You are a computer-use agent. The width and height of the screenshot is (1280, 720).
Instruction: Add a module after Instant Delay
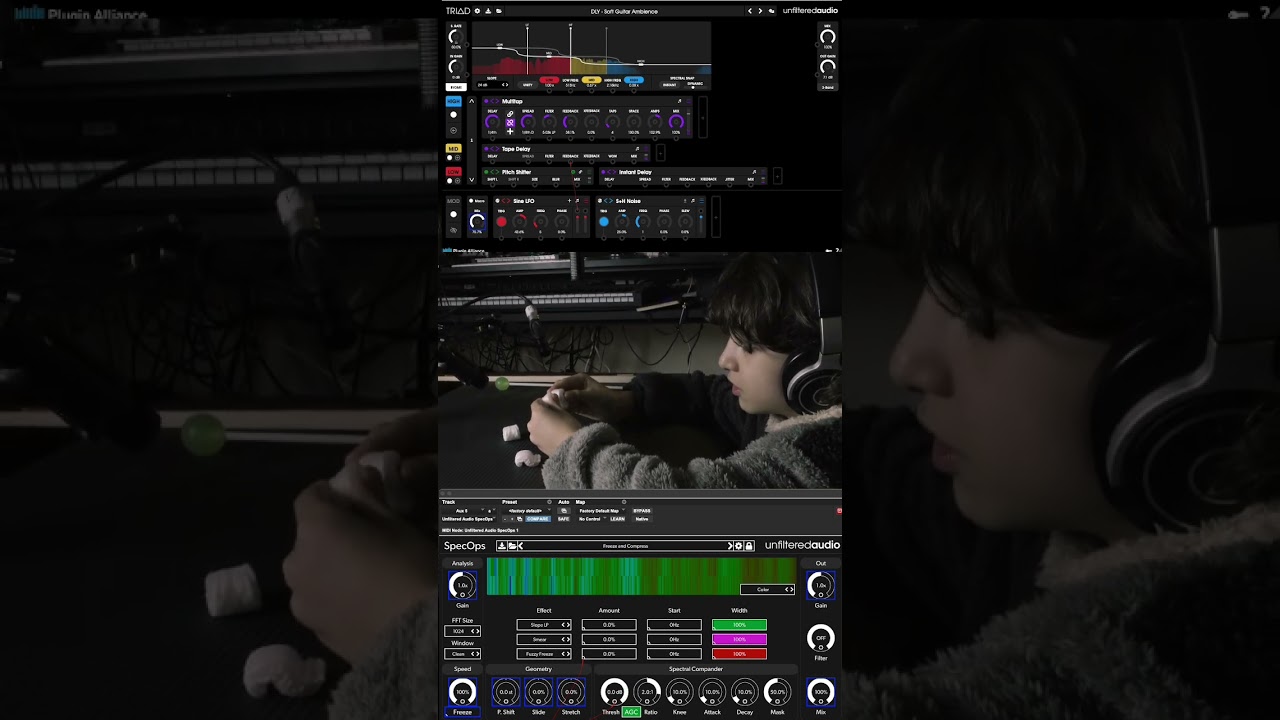(777, 176)
